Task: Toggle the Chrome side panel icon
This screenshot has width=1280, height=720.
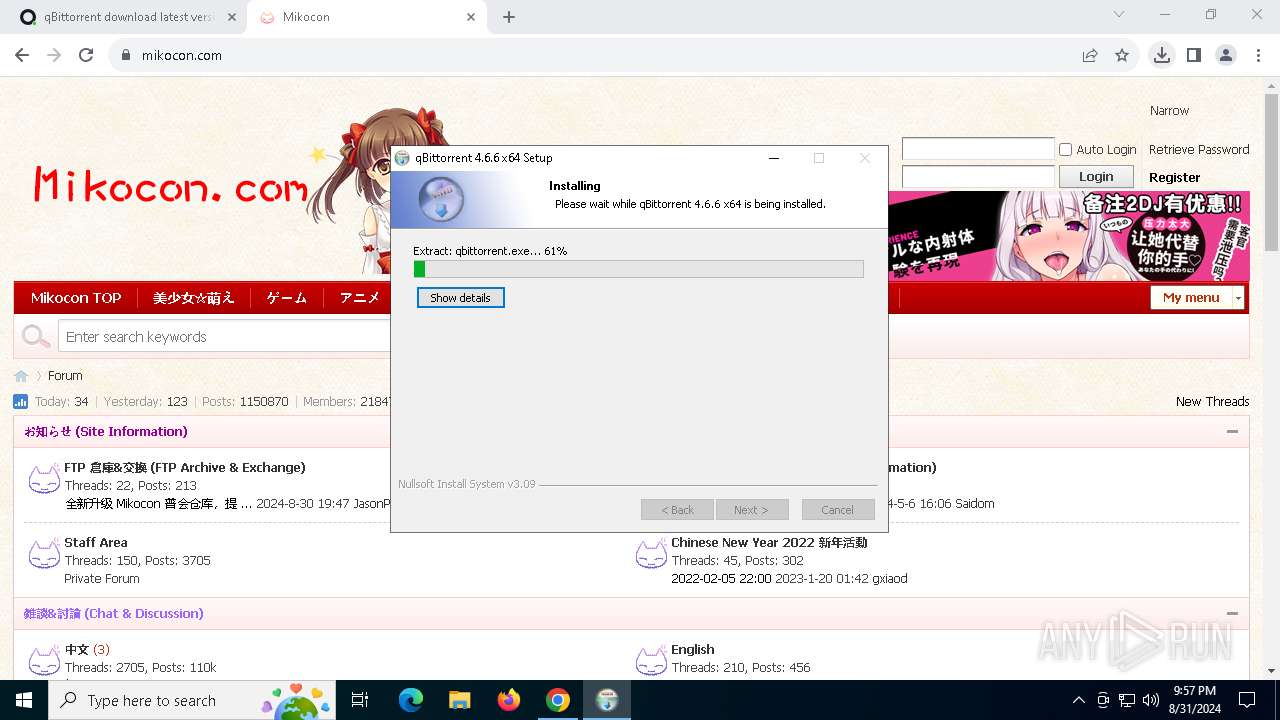Action: coord(1194,55)
